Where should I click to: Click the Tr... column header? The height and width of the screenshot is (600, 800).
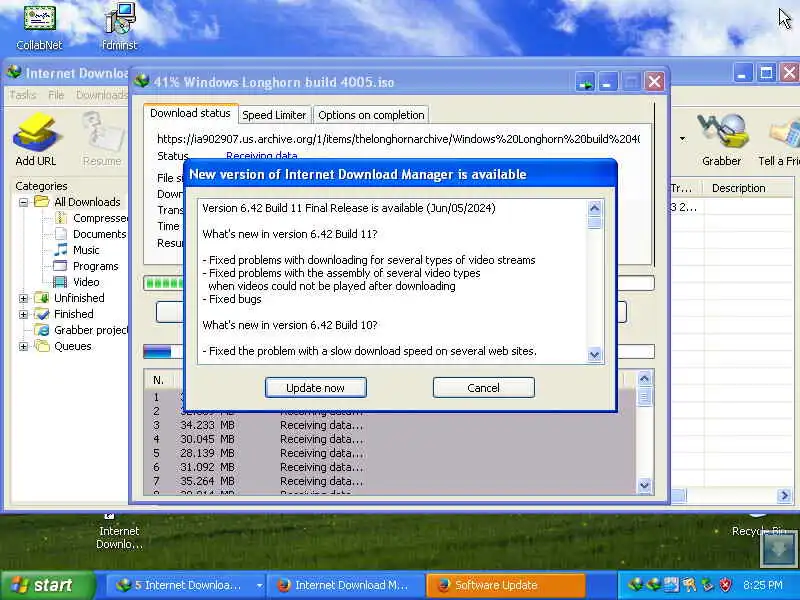pyautogui.click(x=686, y=188)
